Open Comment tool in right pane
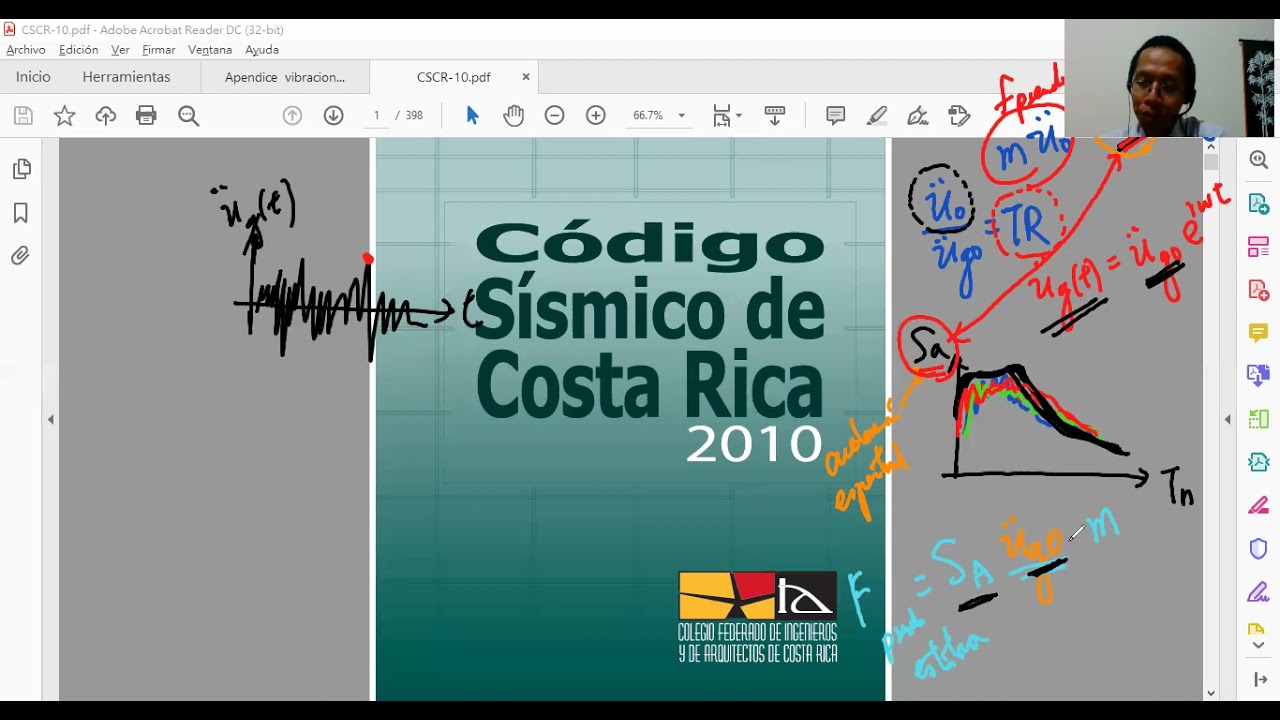Image resolution: width=1280 pixels, height=720 pixels. (1258, 332)
